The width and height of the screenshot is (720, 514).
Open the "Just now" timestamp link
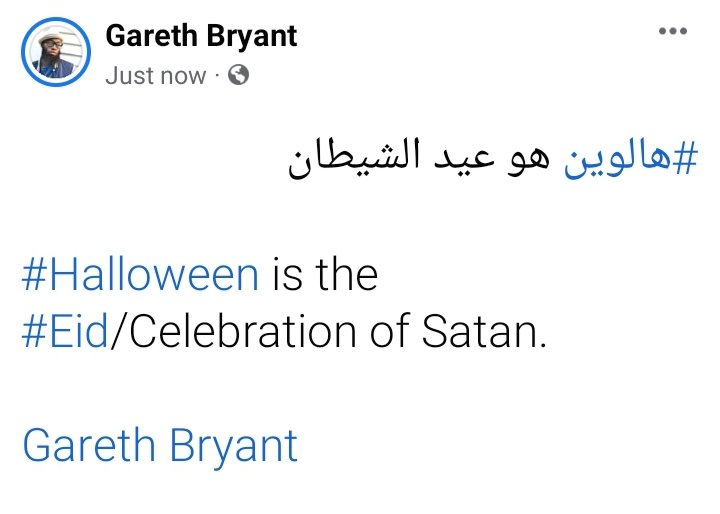pos(155,75)
